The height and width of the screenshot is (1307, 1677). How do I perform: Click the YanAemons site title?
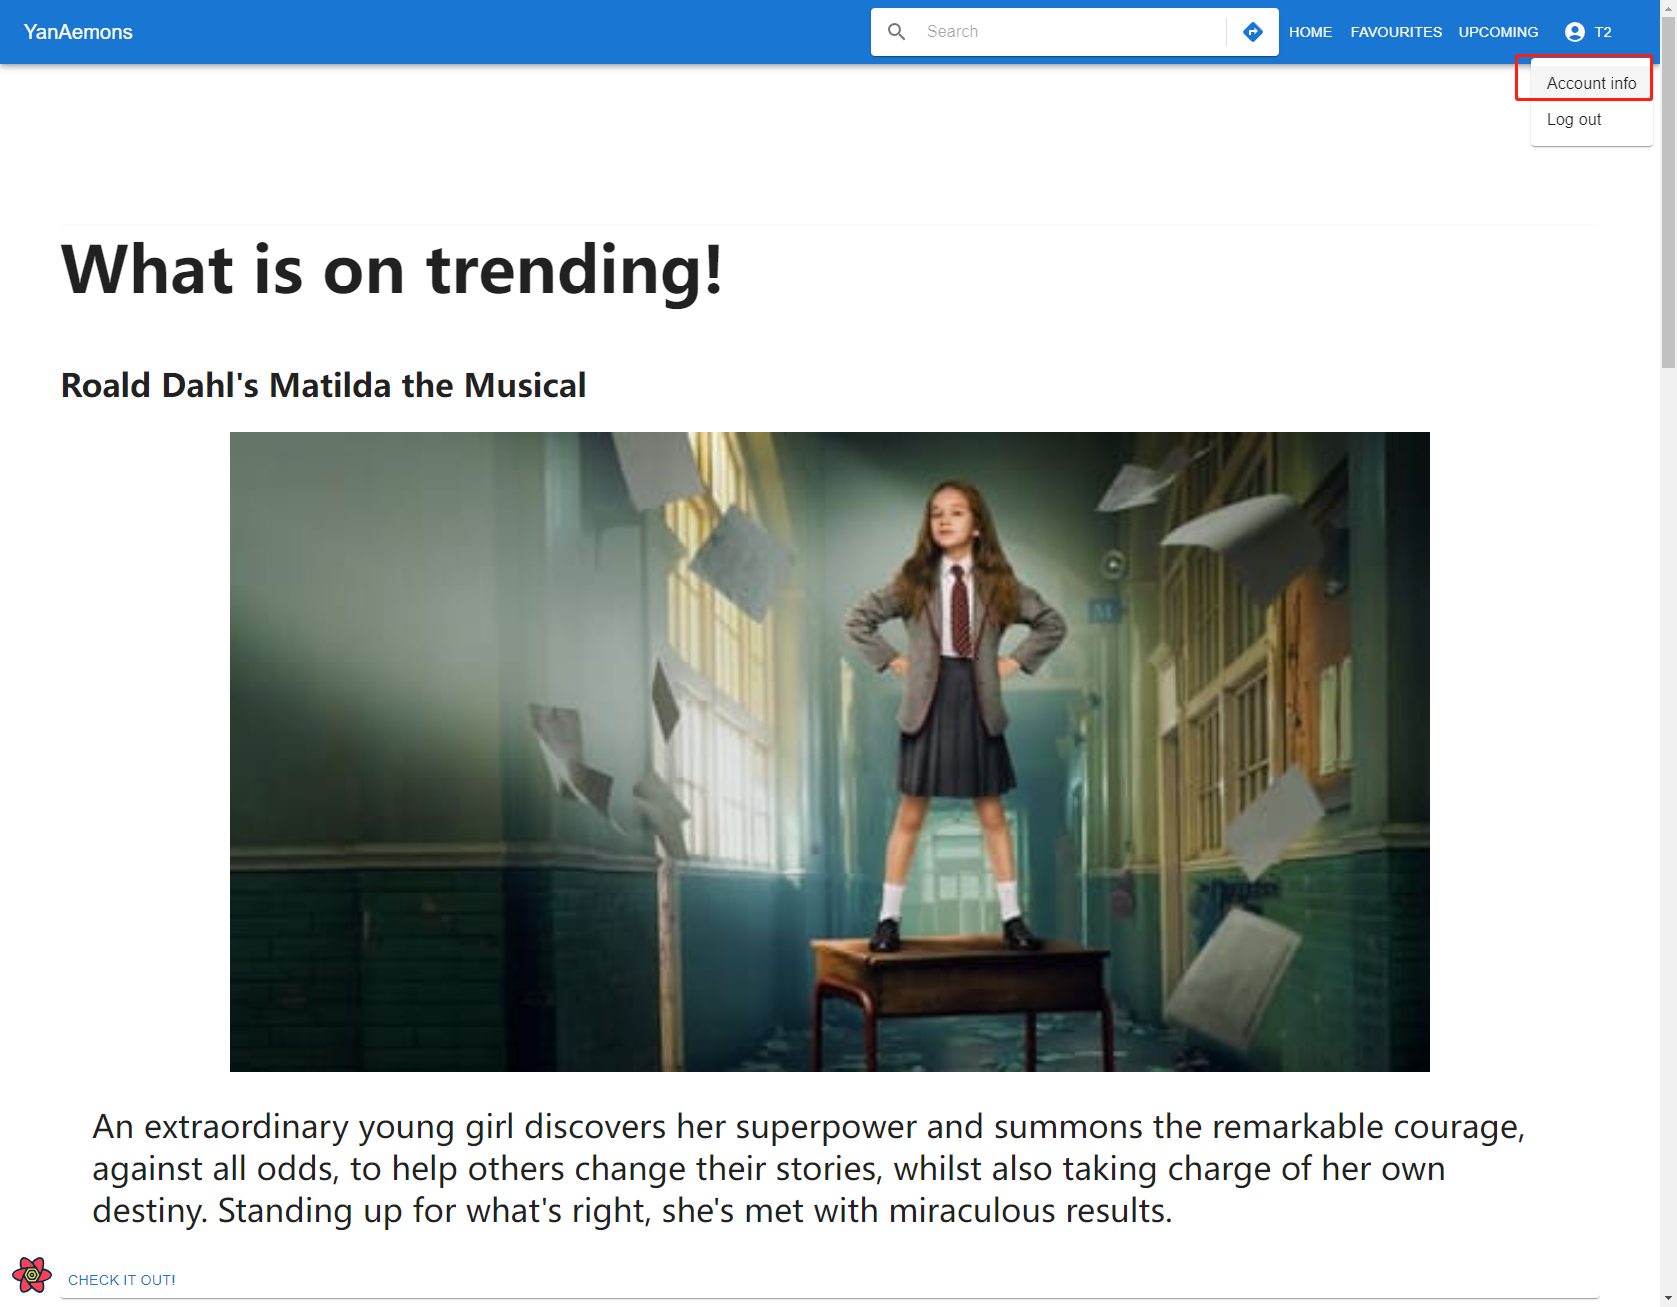coord(78,32)
